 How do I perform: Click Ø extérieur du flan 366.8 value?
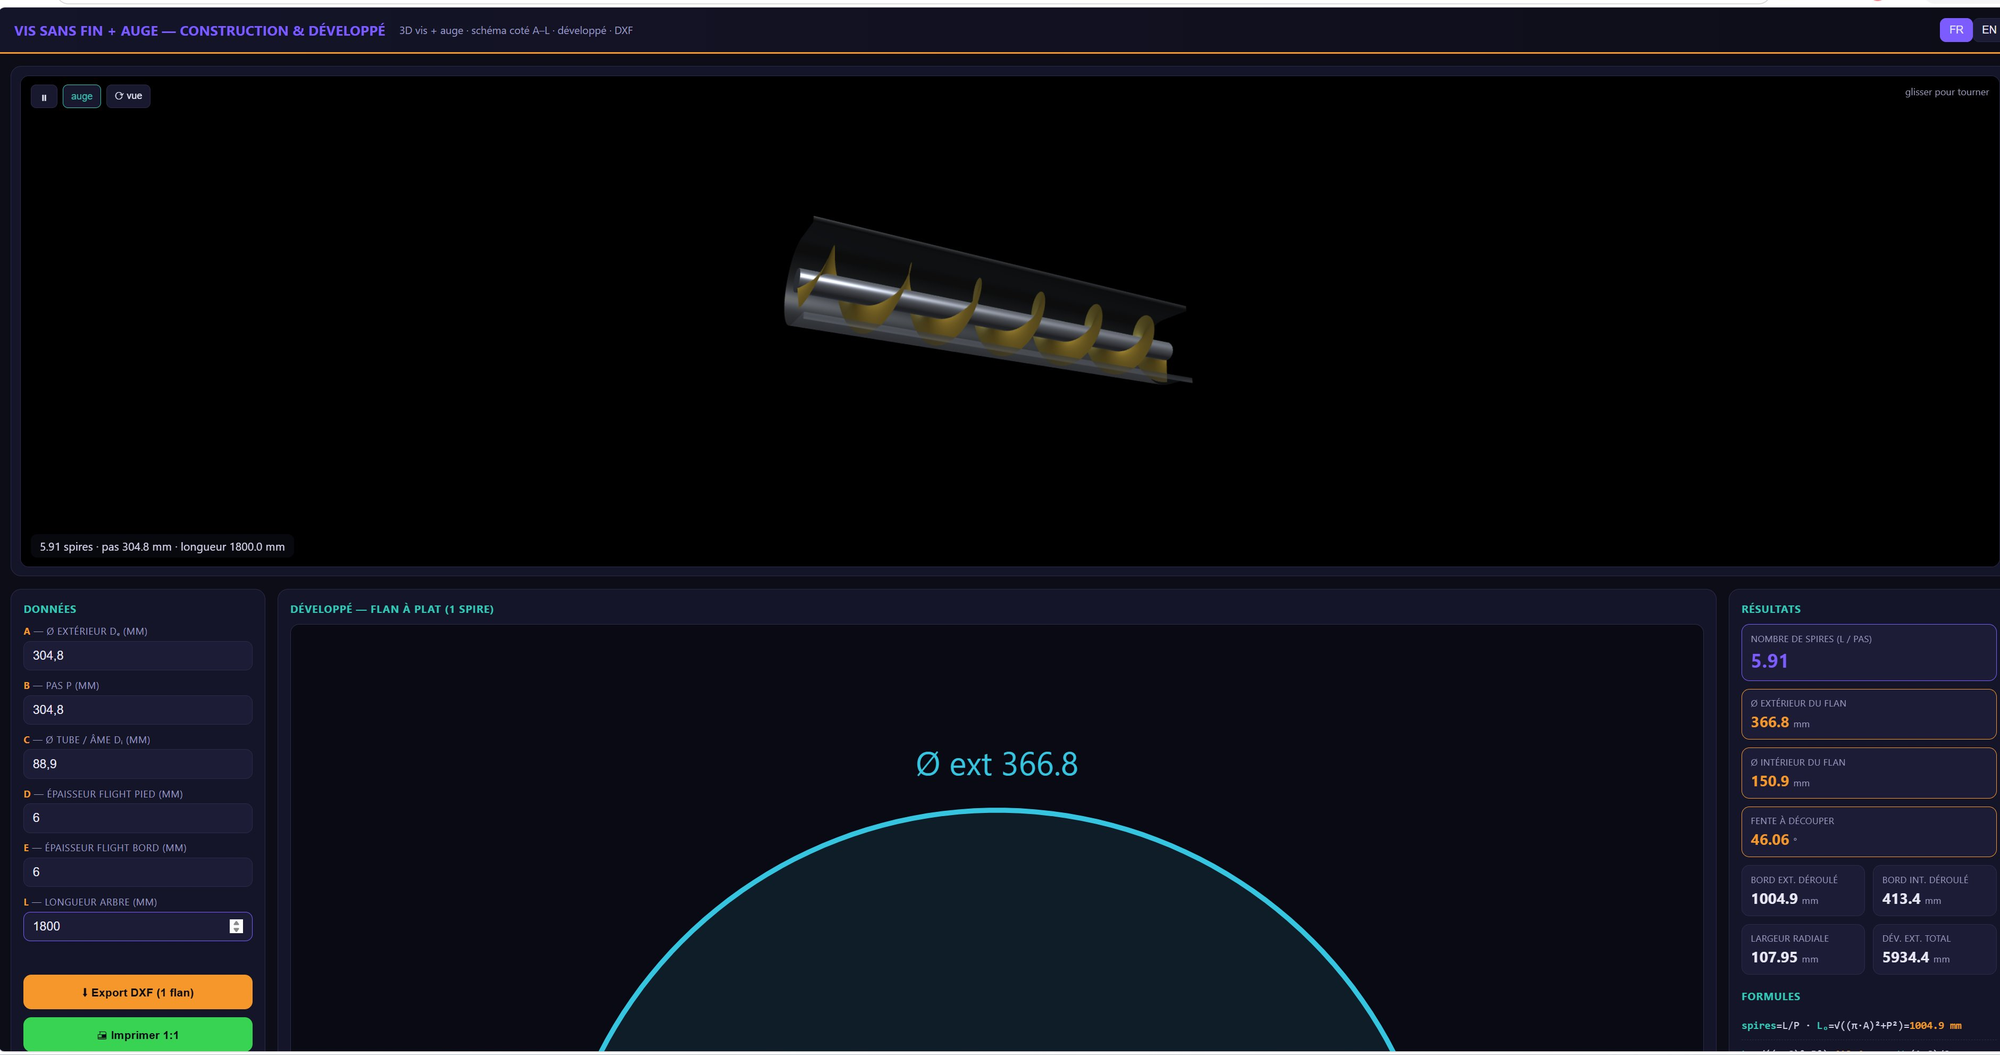point(1769,722)
